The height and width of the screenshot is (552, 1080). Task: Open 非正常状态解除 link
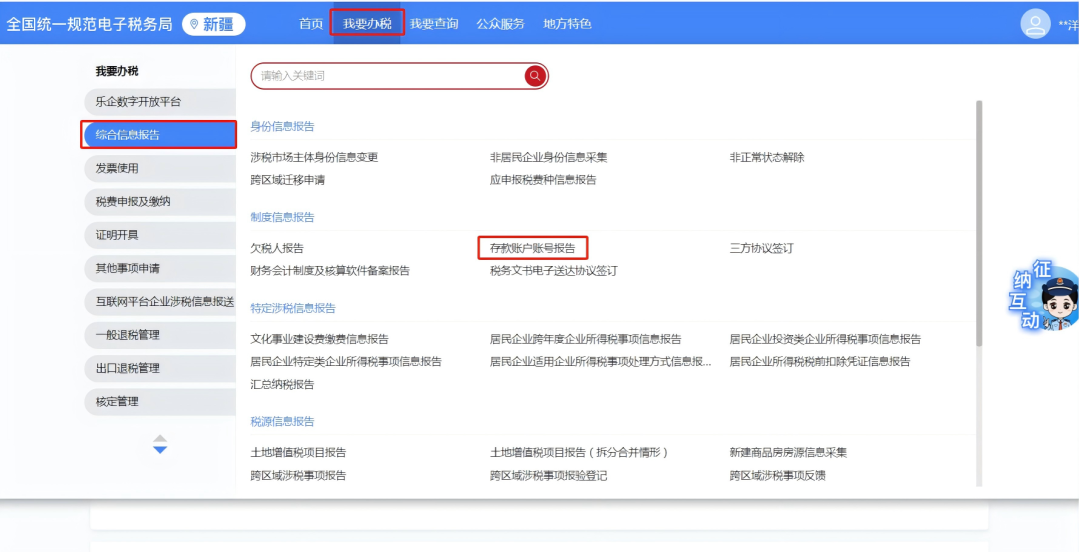[x=767, y=157]
